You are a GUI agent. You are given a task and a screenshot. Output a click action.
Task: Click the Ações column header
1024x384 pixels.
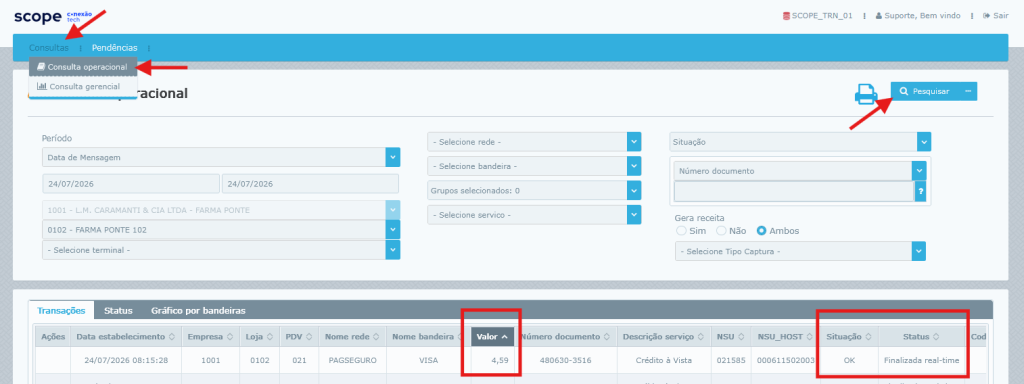click(52, 337)
